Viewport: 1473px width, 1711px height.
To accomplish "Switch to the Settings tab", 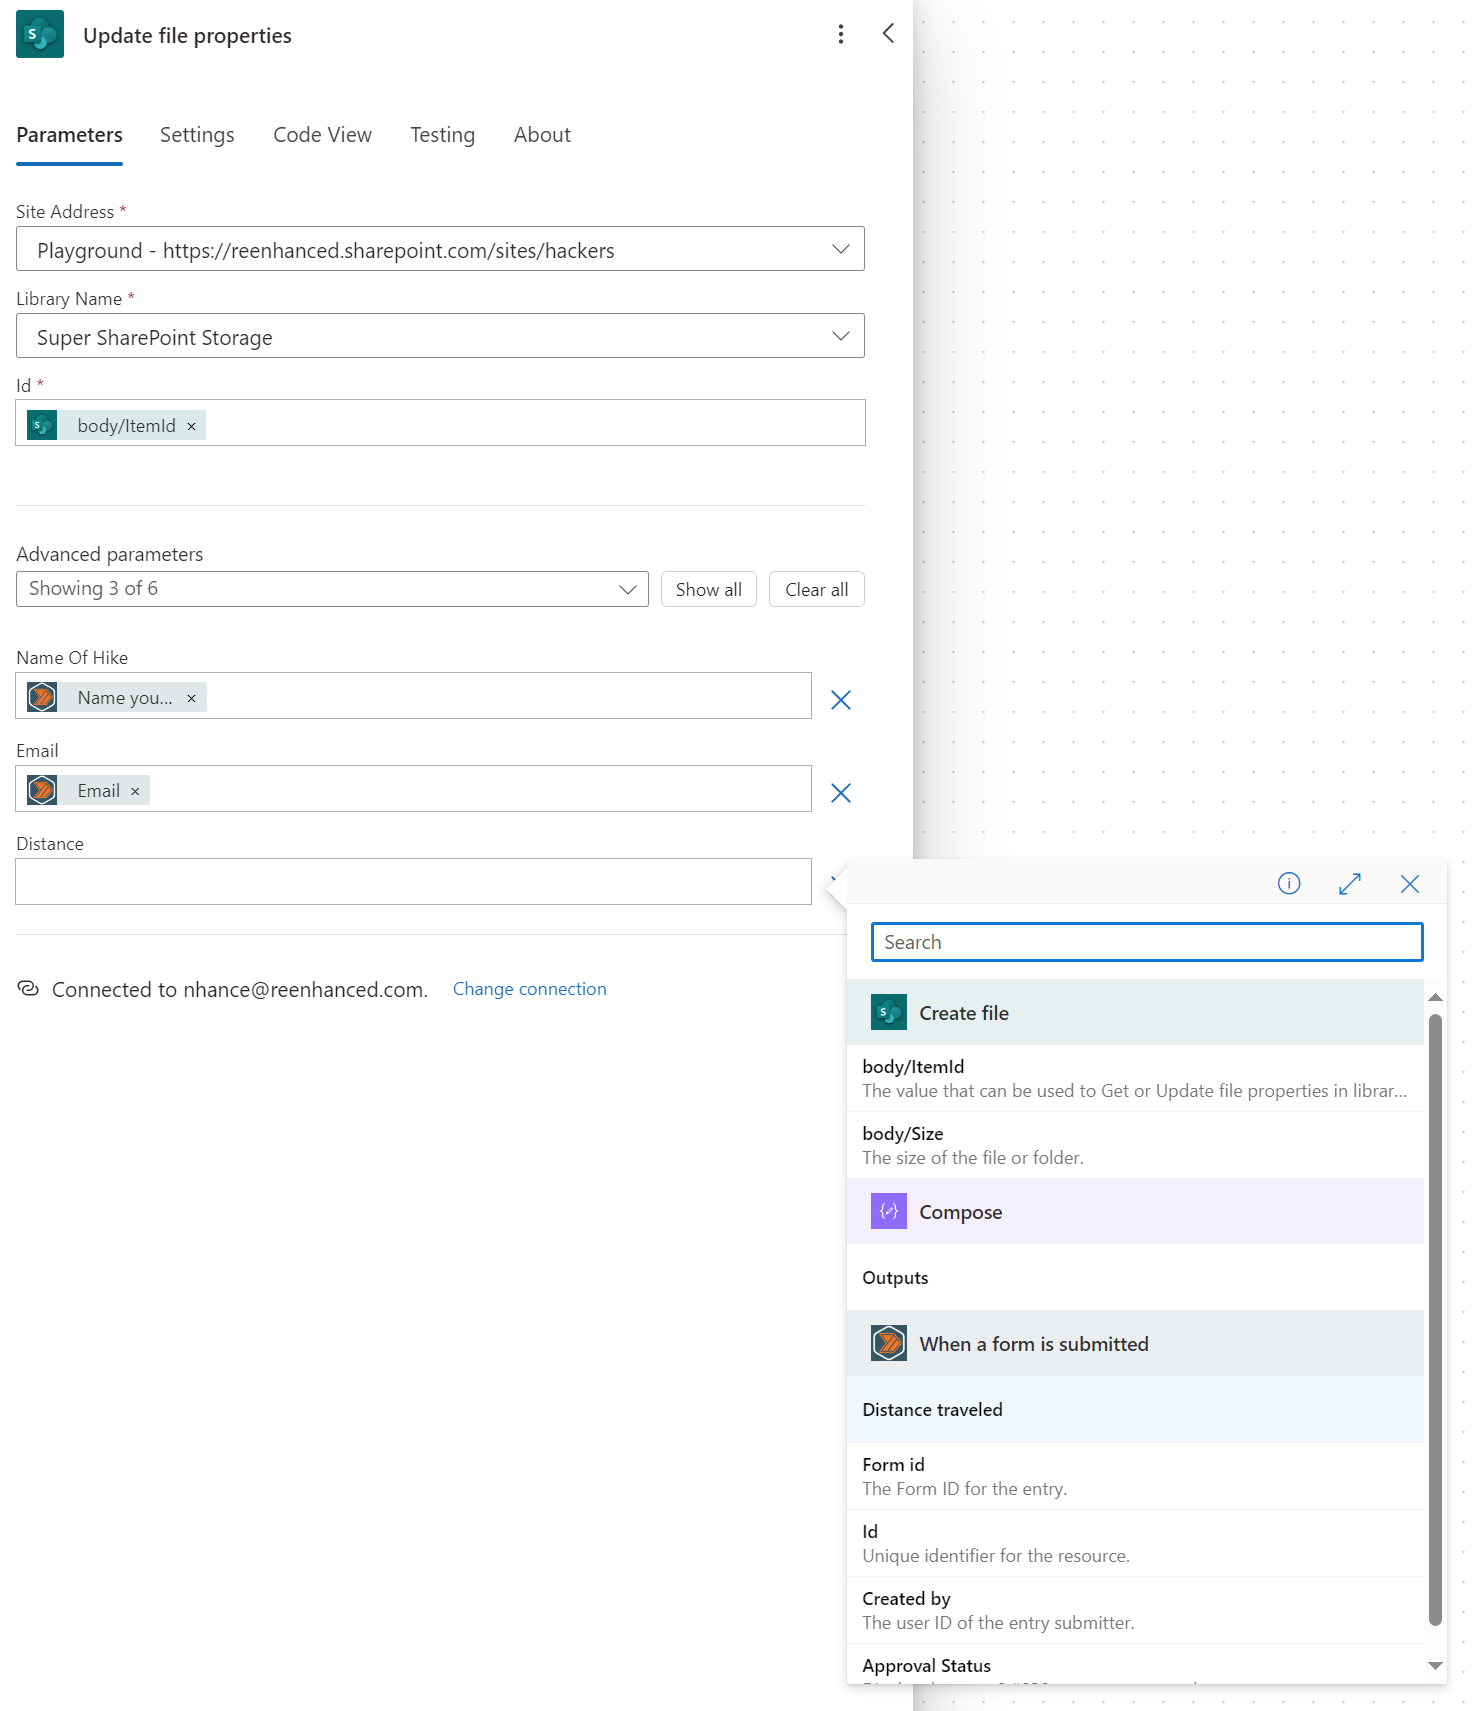I will (x=197, y=135).
